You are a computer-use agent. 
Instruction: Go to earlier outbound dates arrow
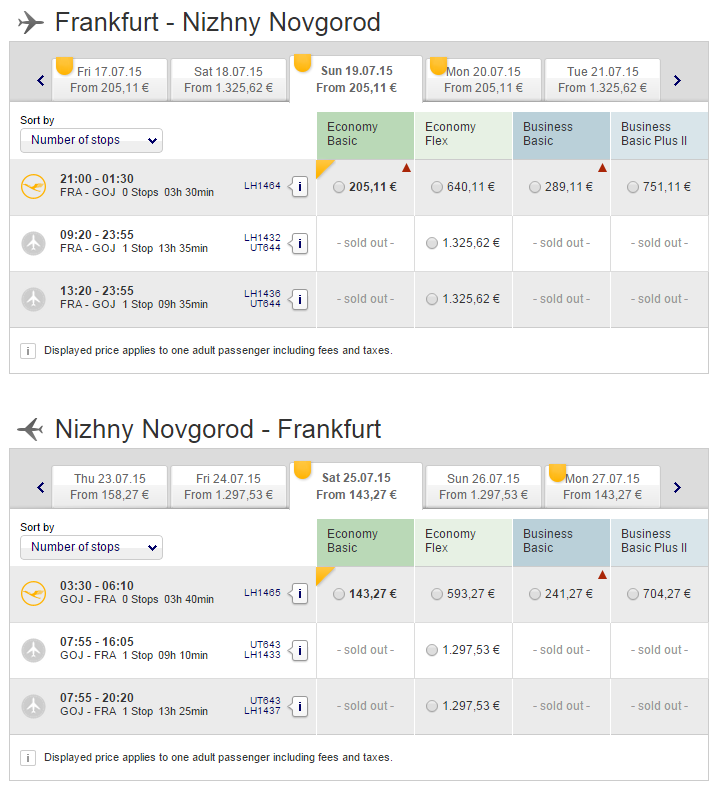tap(41, 81)
